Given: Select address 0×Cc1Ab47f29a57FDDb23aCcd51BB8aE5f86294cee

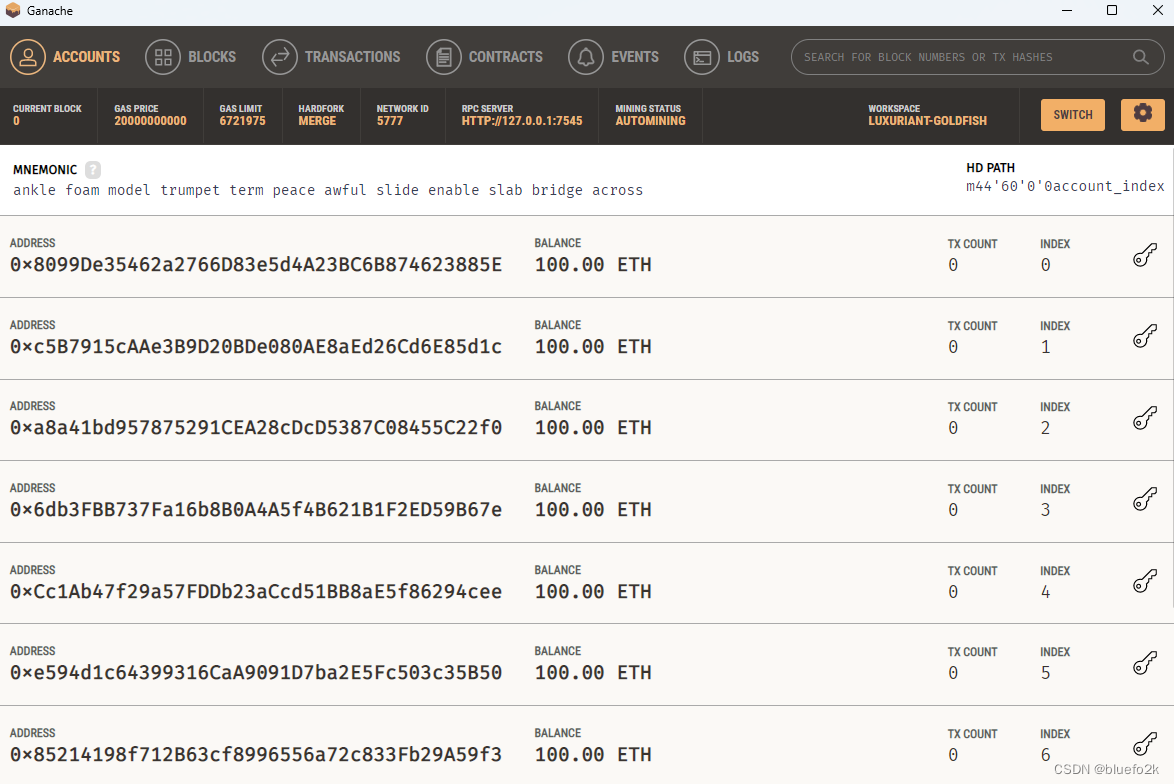Looking at the screenshot, I should pos(255,592).
